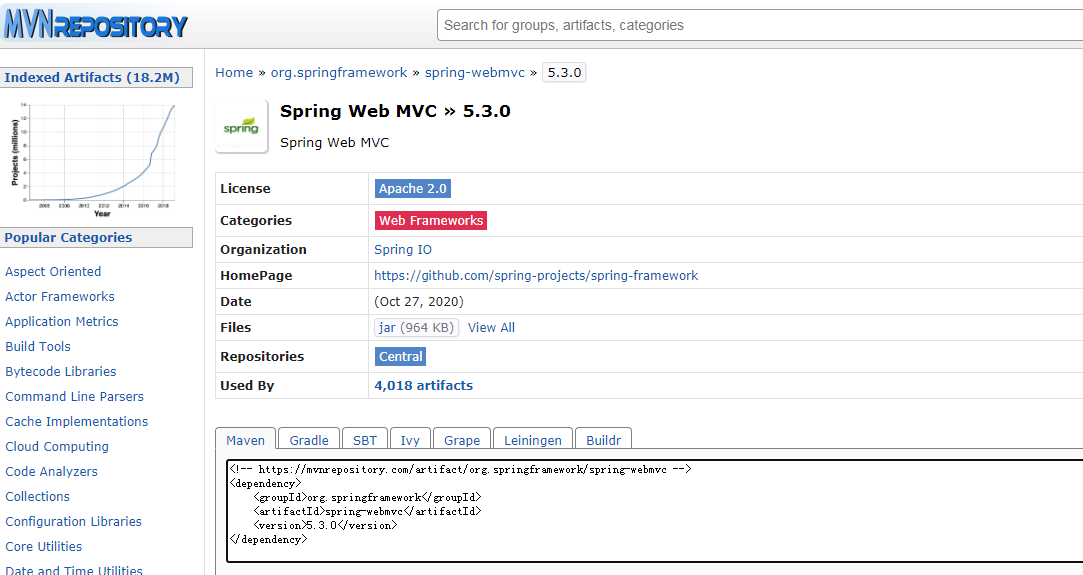Open the Web Frameworks category tag
1083x575 pixels.
(x=430, y=220)
